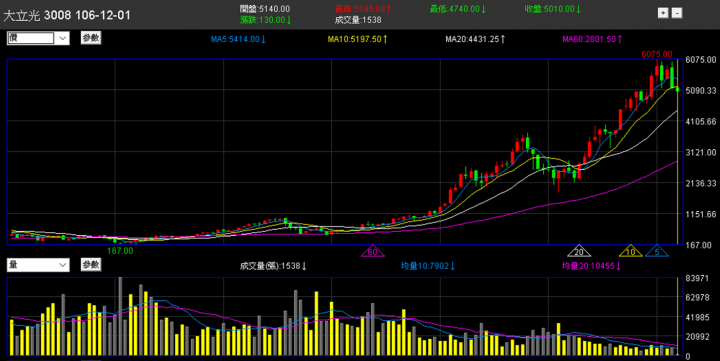Click the MA20:4431.25 legend label
The width and height of the screenshot is (720, 361).
click(x=475, y=39)
